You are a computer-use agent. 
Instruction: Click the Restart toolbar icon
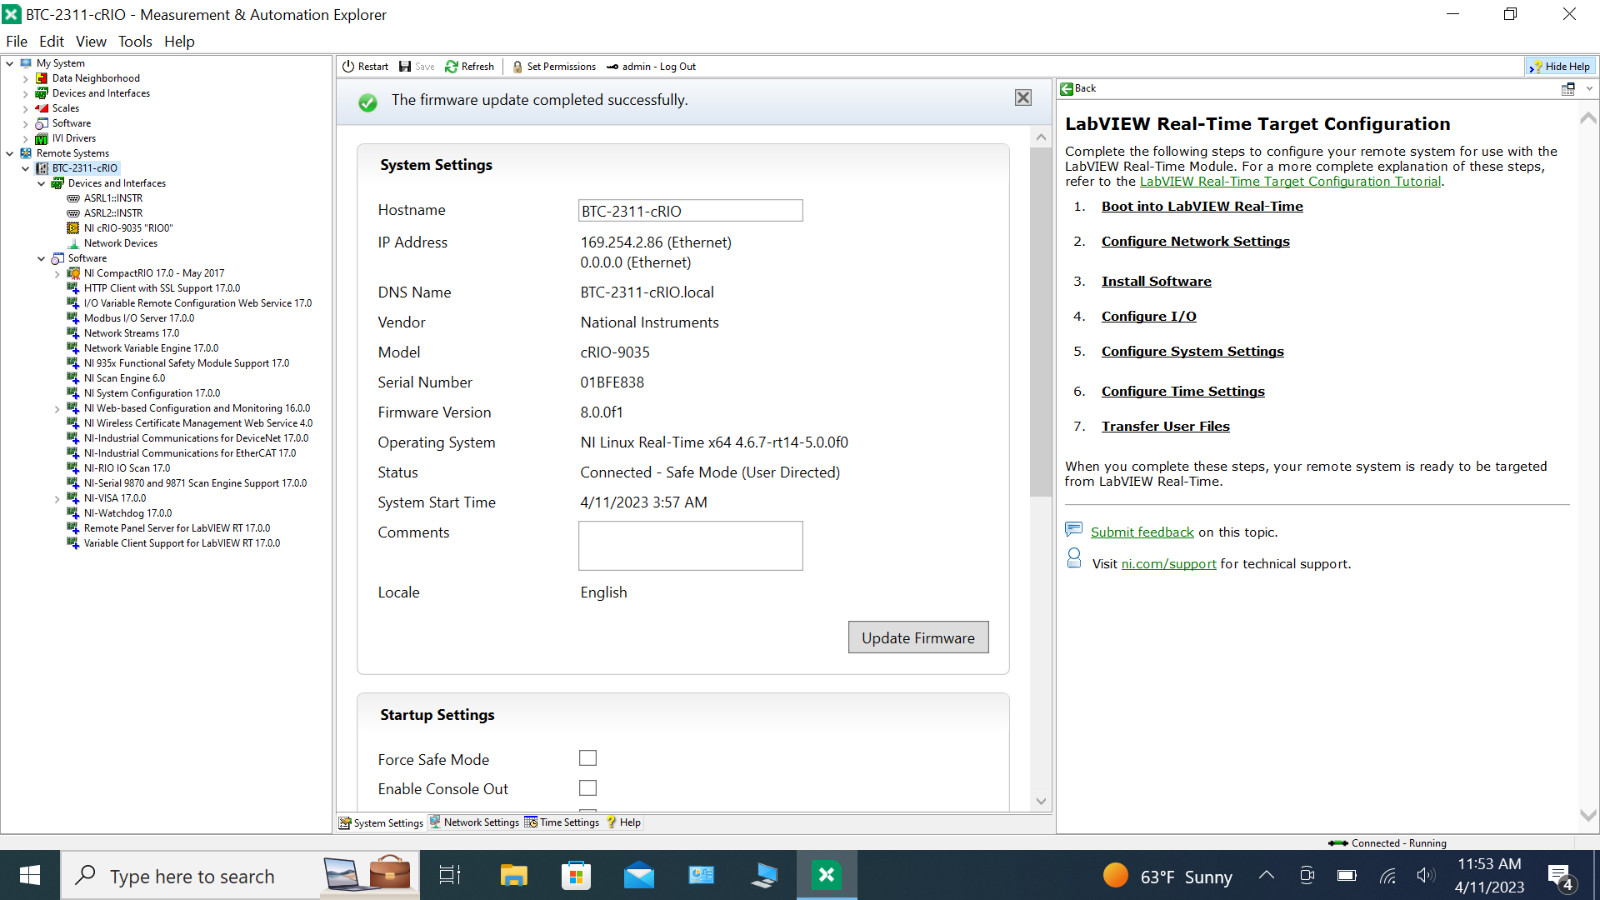[x=348, y=67]
